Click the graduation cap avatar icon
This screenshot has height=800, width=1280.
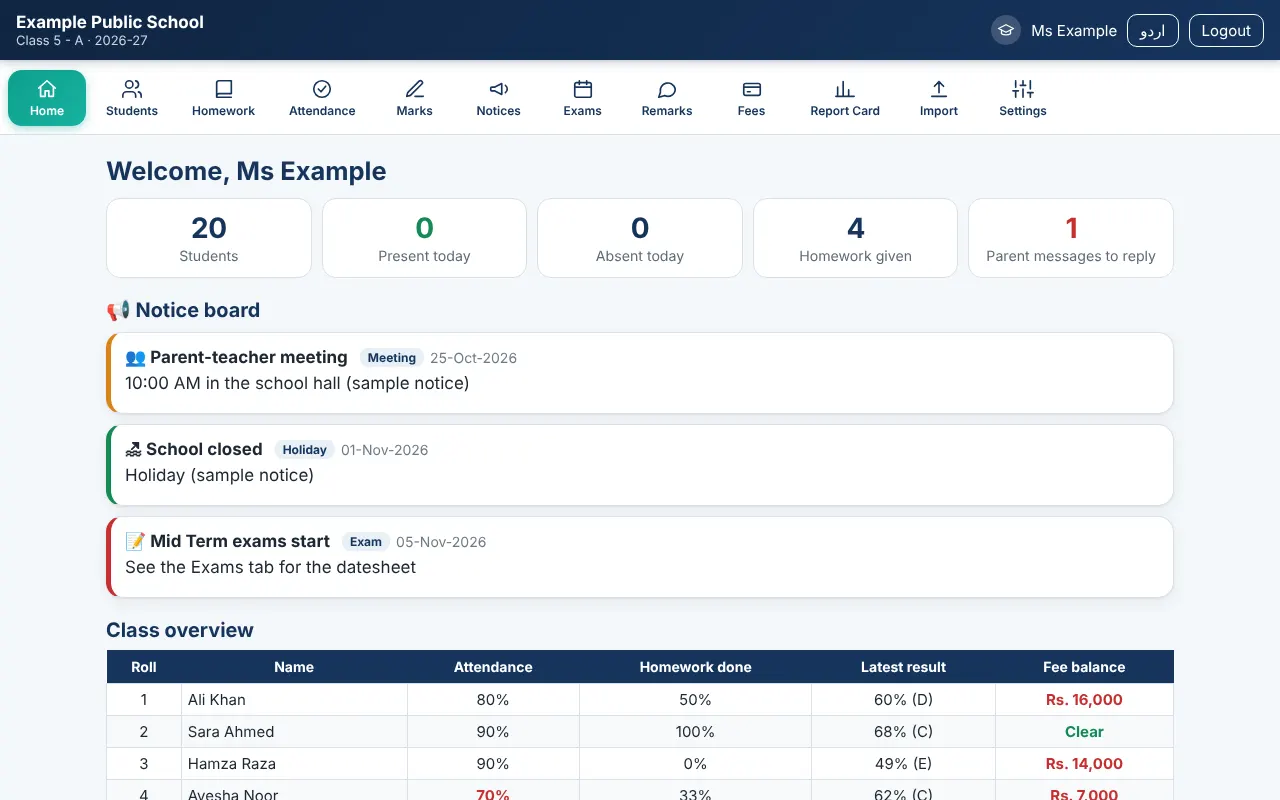[x=1005, y=30]
